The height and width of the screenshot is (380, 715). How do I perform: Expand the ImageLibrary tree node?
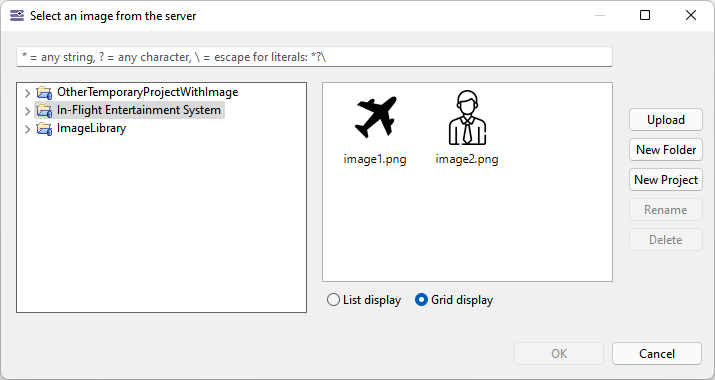pos(27,129)
